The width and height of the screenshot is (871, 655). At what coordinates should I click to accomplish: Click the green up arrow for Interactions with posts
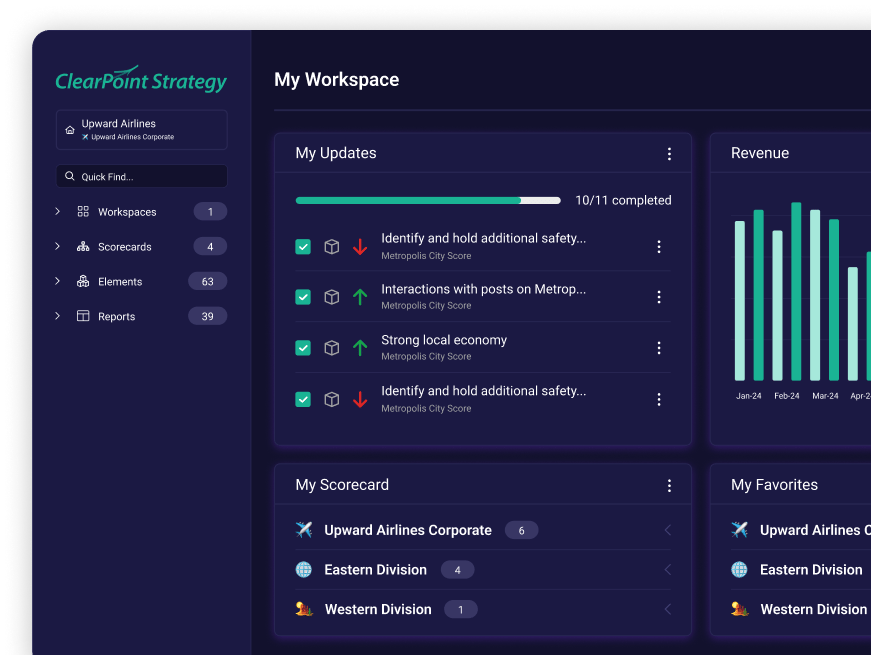(360, 297)
